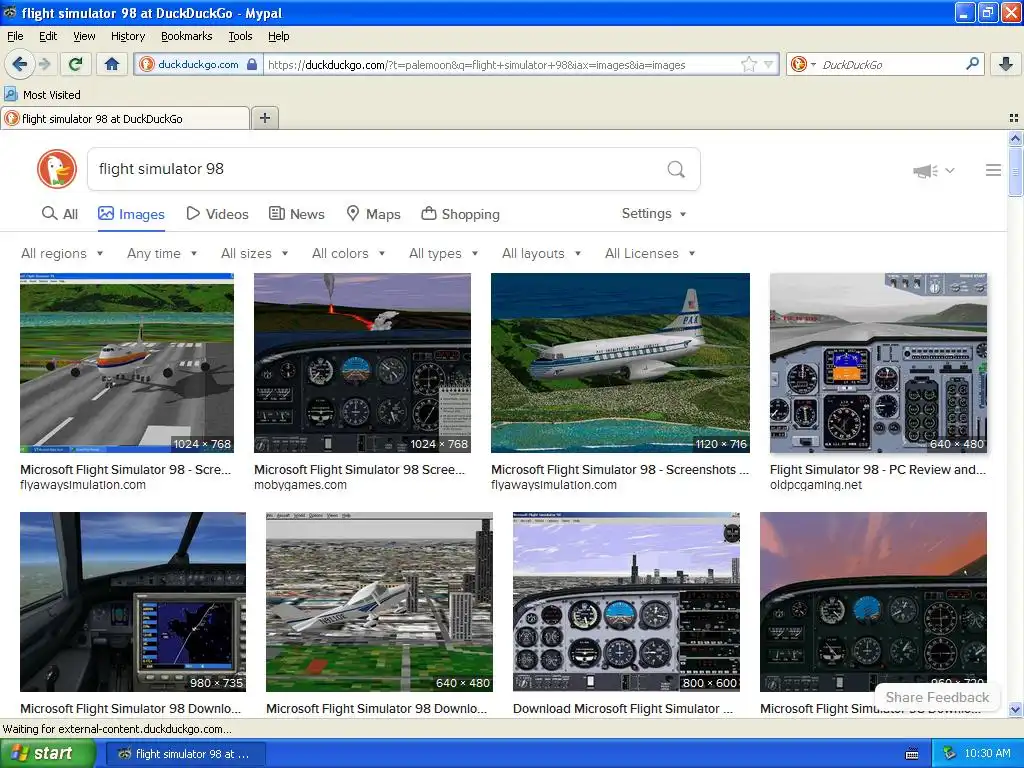Go forward with the Forward arrow

pyautogui.click(x=45, y=64)
